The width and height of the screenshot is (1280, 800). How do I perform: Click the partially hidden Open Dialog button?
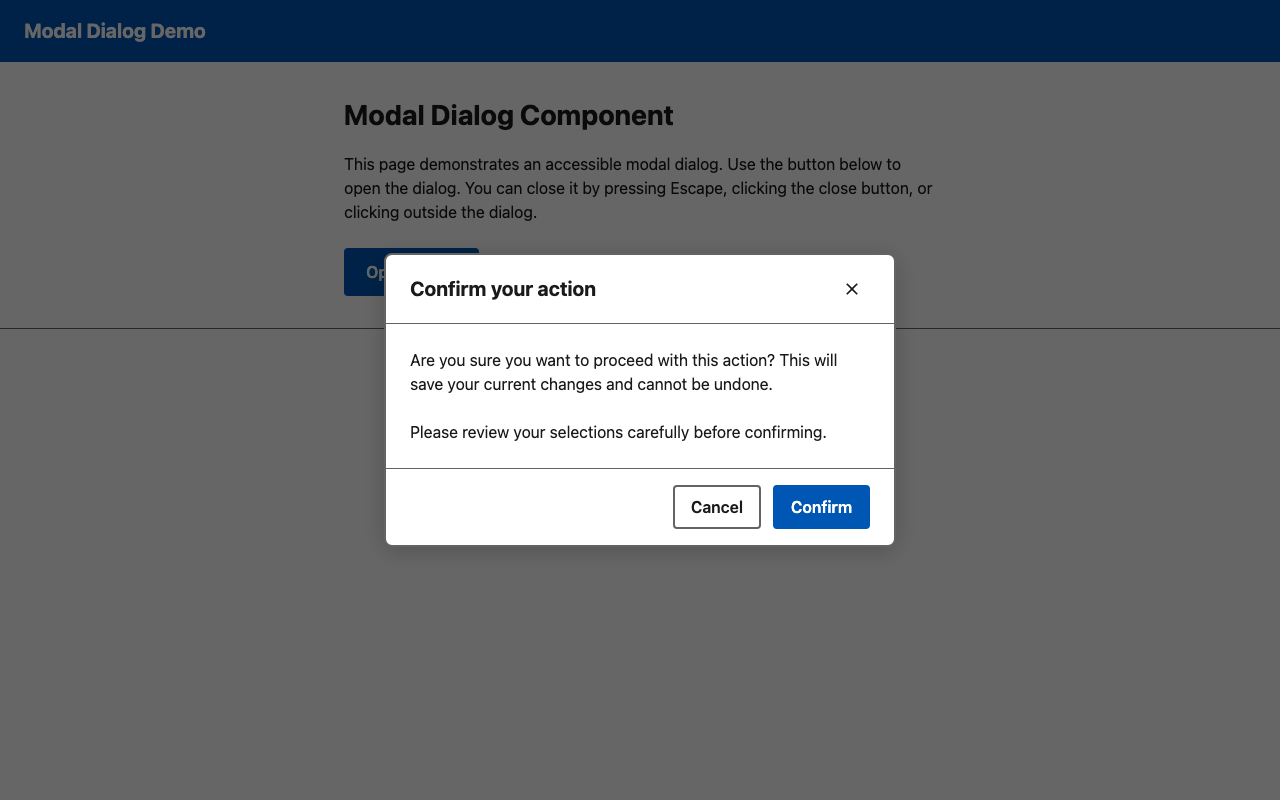point(365,271)
